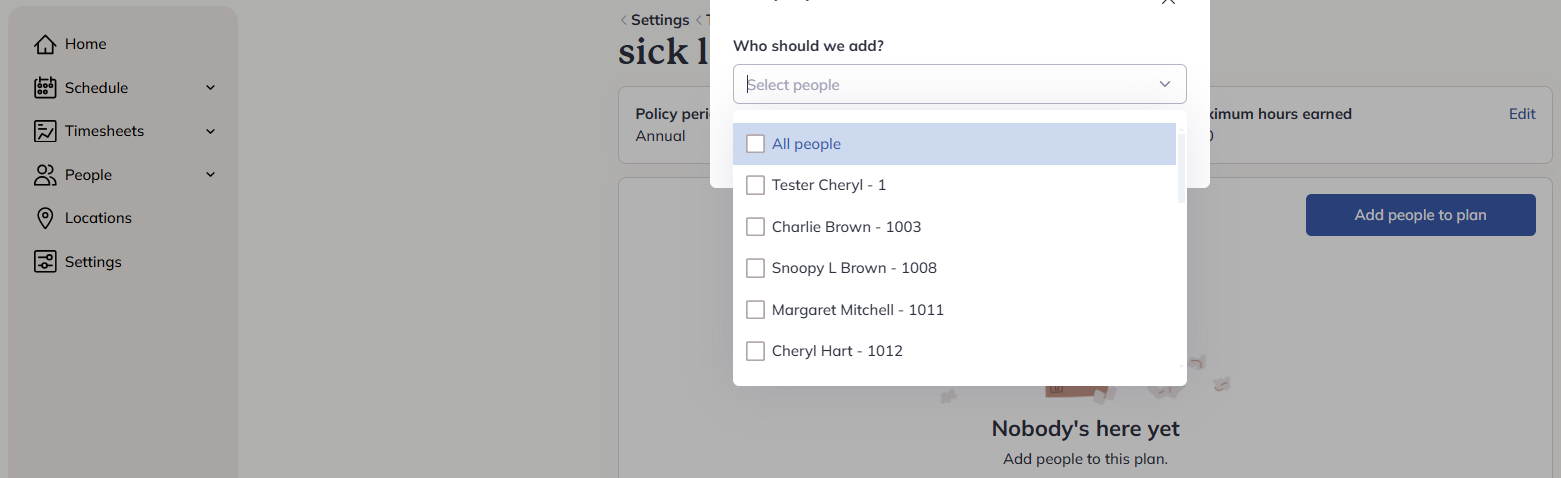Click the Home house icon
This screenshot has height=478, width=1561.
[x=44, y=44]
